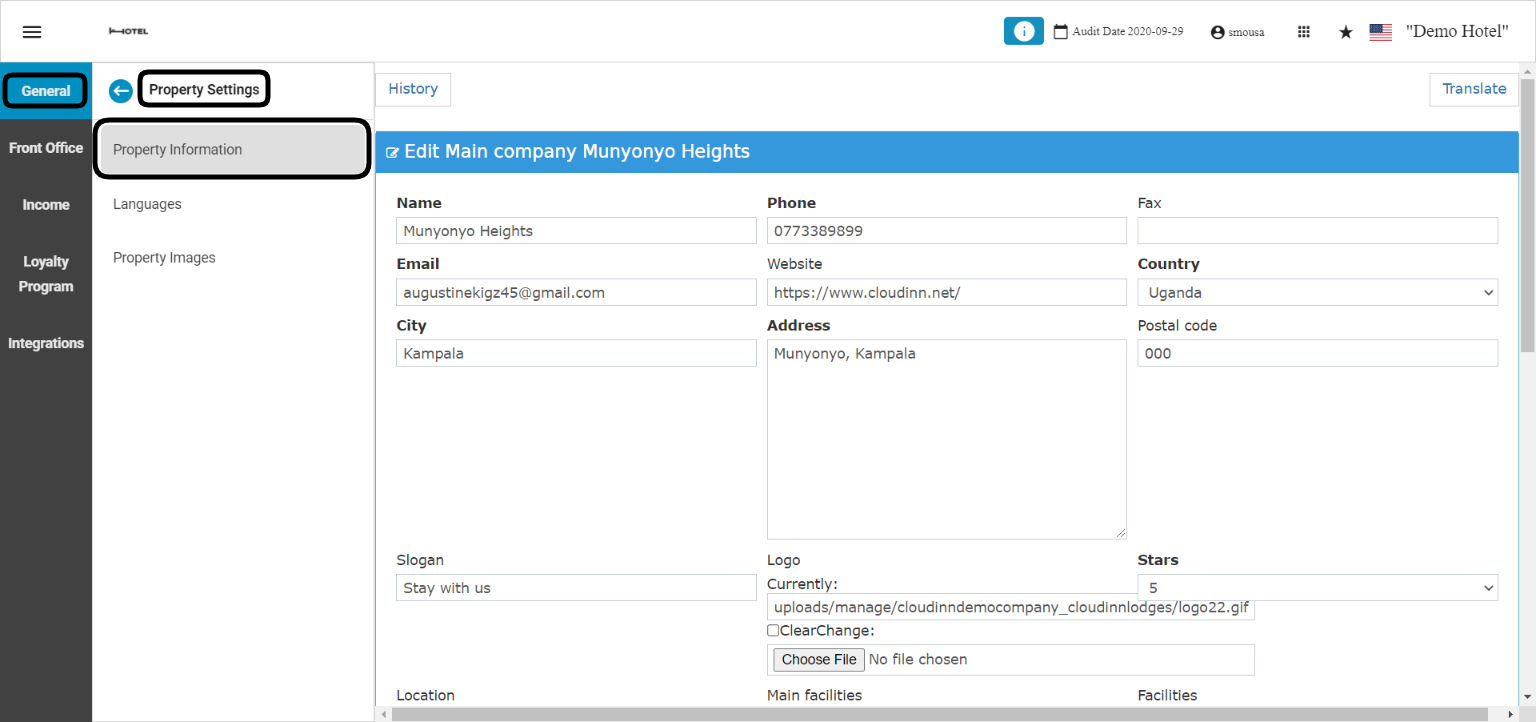Click the Address text area
Screen dimensions: 1536x722
pyautogui.click(x=947, y=440)
